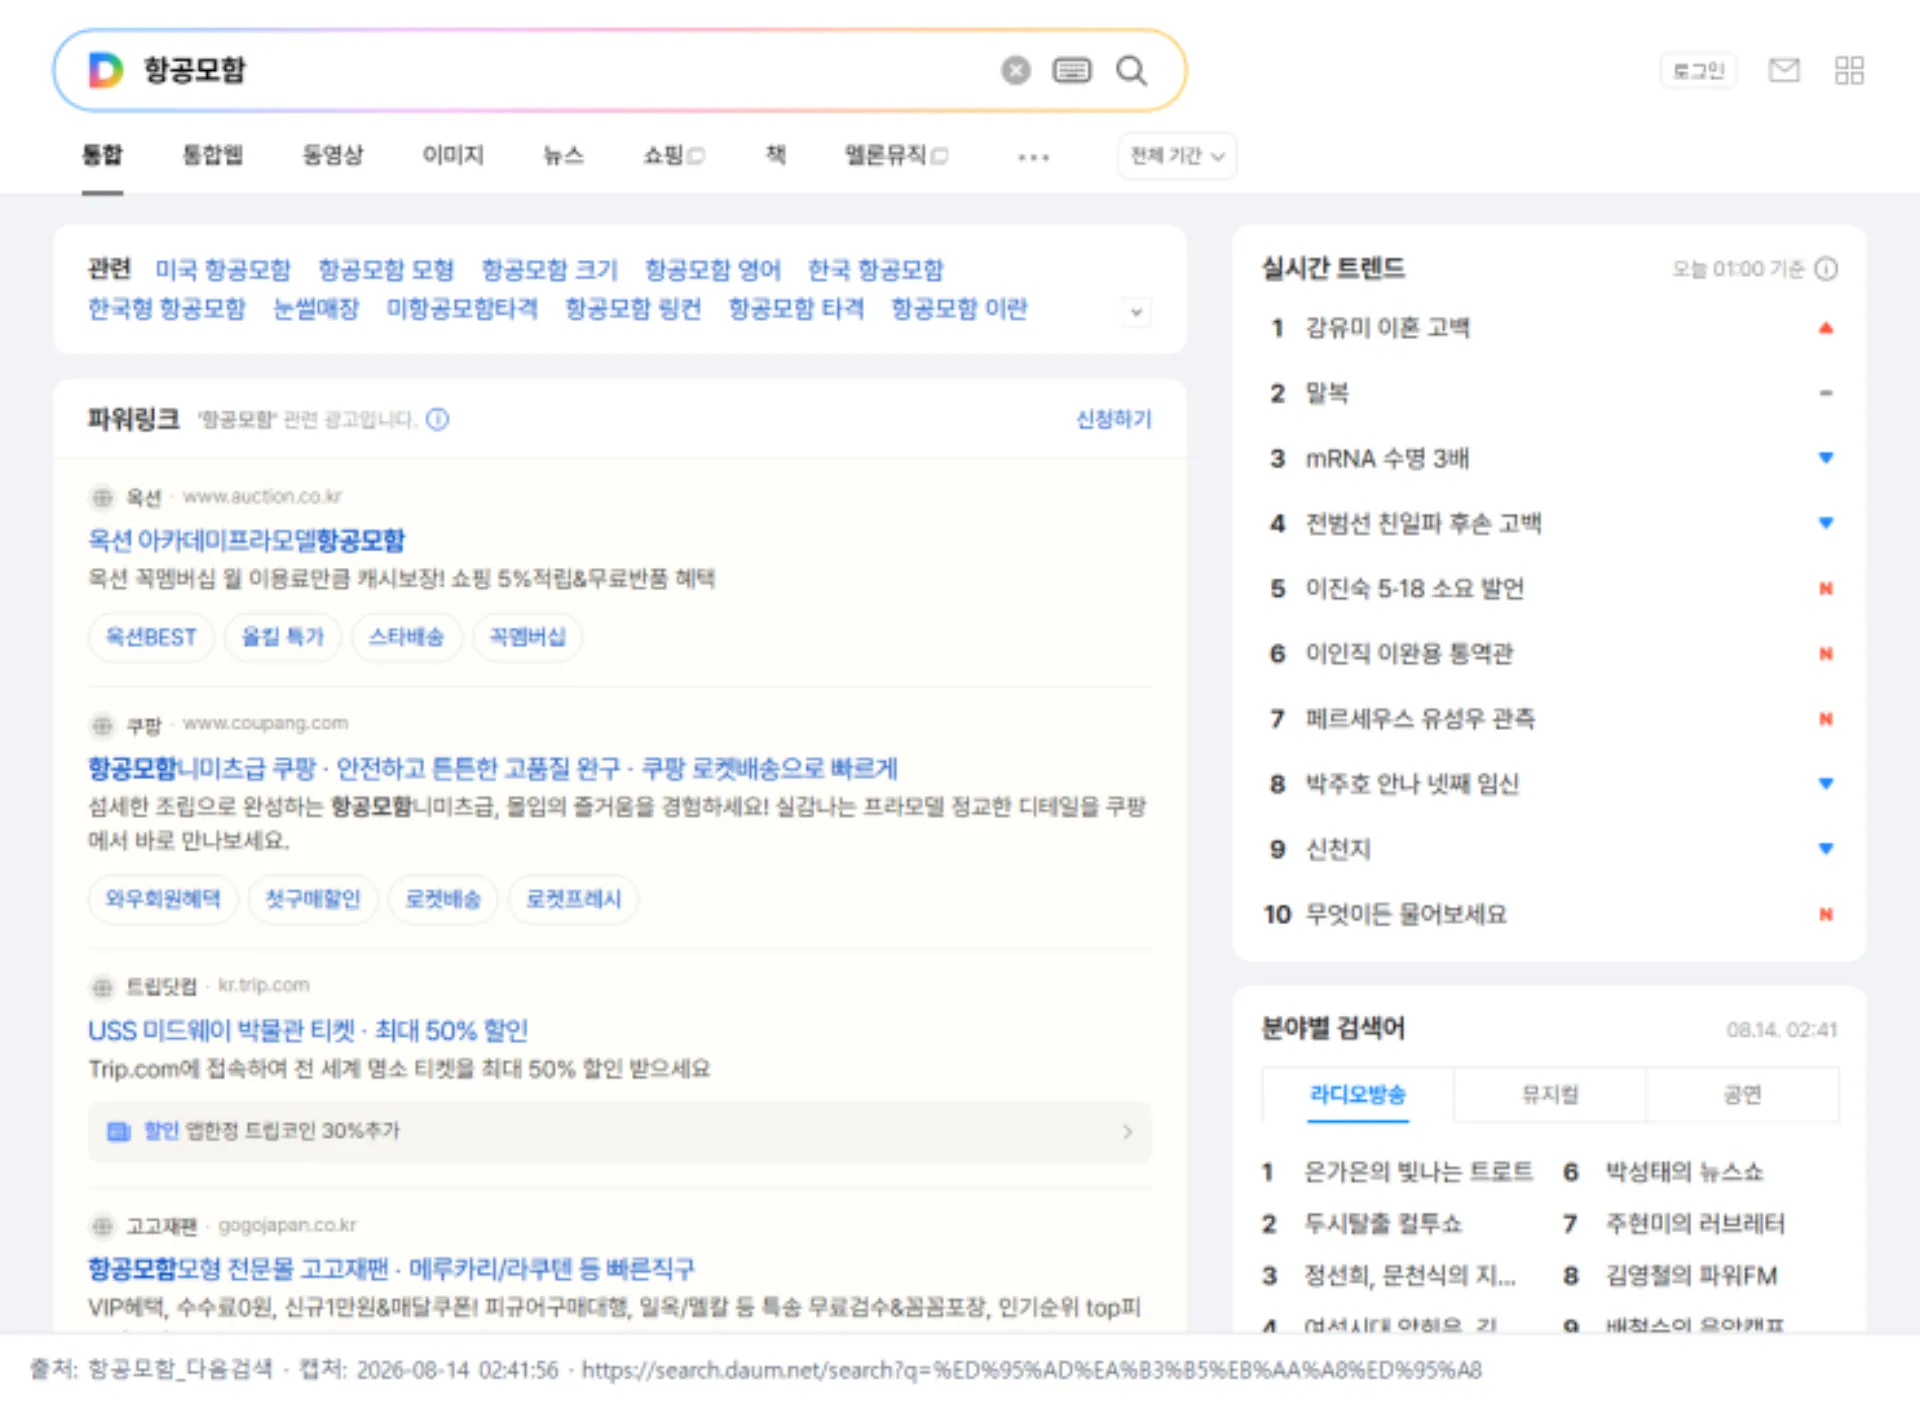Switch to the 이미지 tab
The image size is (1920, 1417).
coord(453,155)
